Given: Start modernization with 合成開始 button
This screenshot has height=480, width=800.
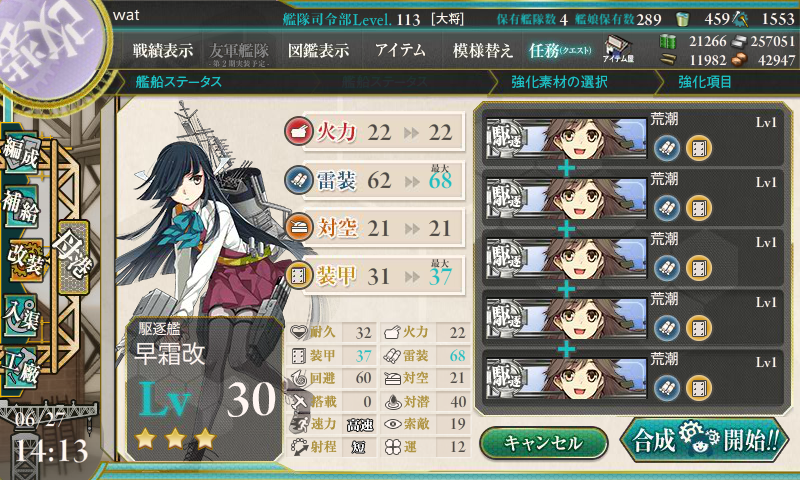Looking at the screenshot, I should pos(705,439).
